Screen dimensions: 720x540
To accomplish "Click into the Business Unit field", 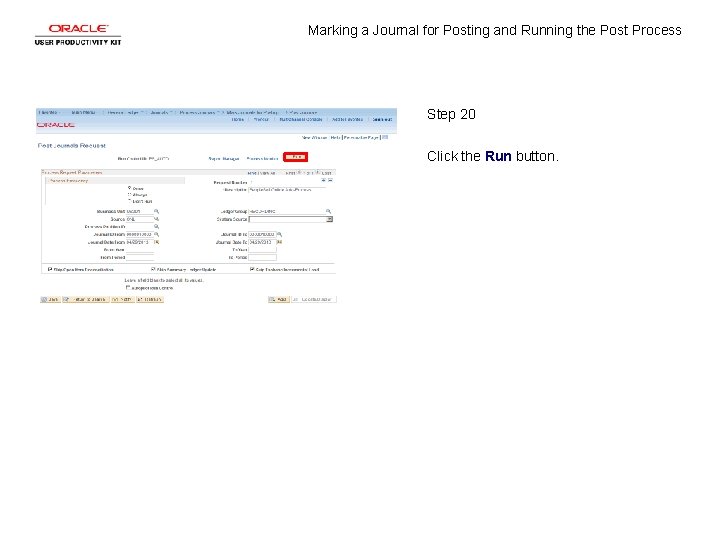I will point(140,211).
